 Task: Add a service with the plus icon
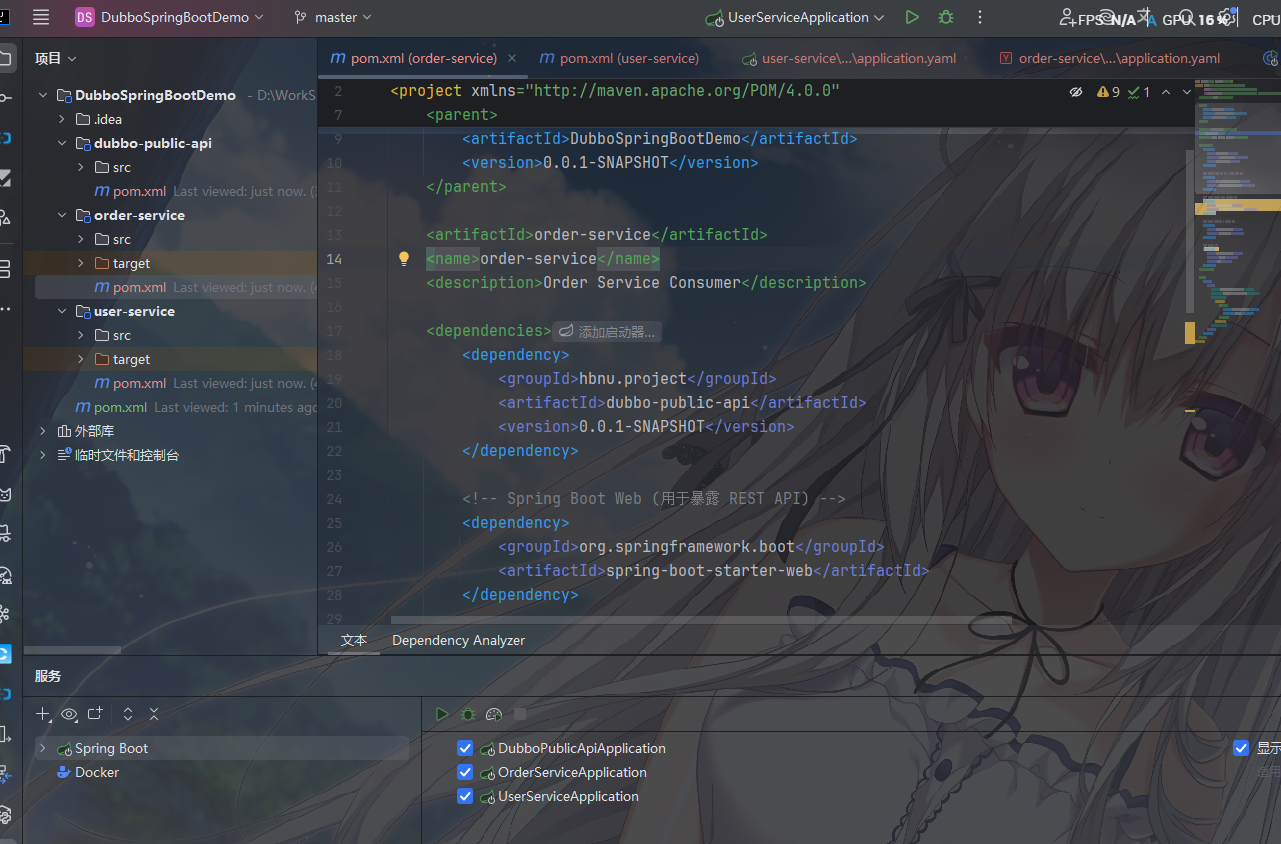[x=43, y=714]
